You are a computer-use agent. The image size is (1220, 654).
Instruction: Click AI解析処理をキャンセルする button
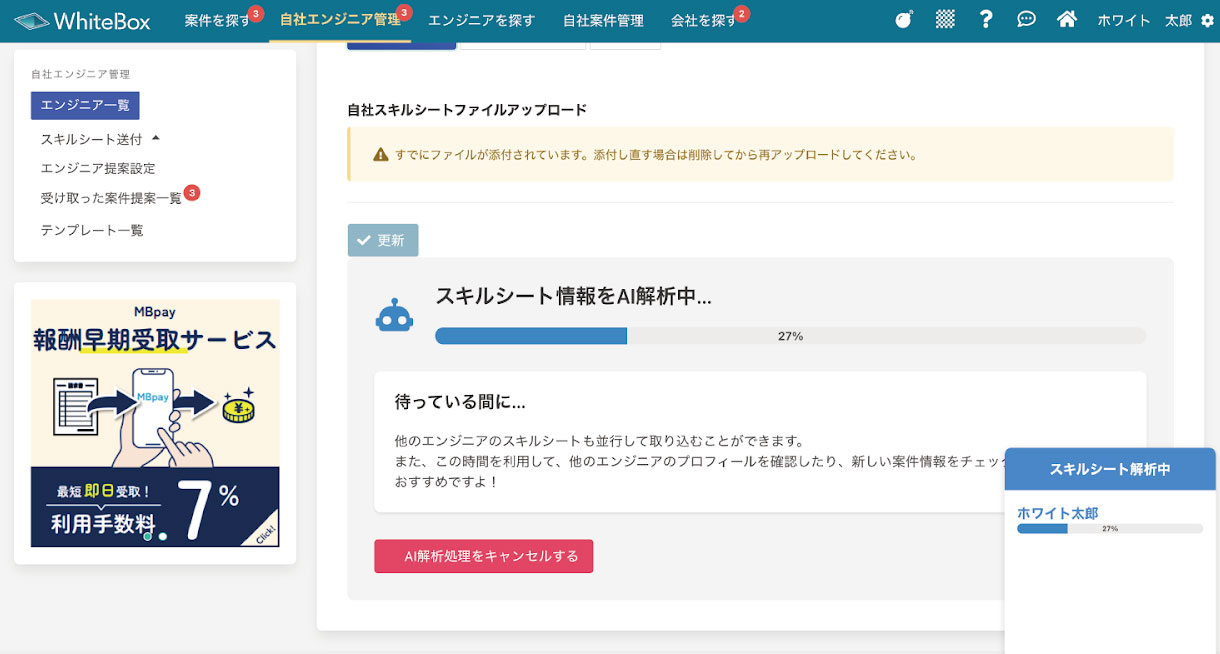click(484, 556)
